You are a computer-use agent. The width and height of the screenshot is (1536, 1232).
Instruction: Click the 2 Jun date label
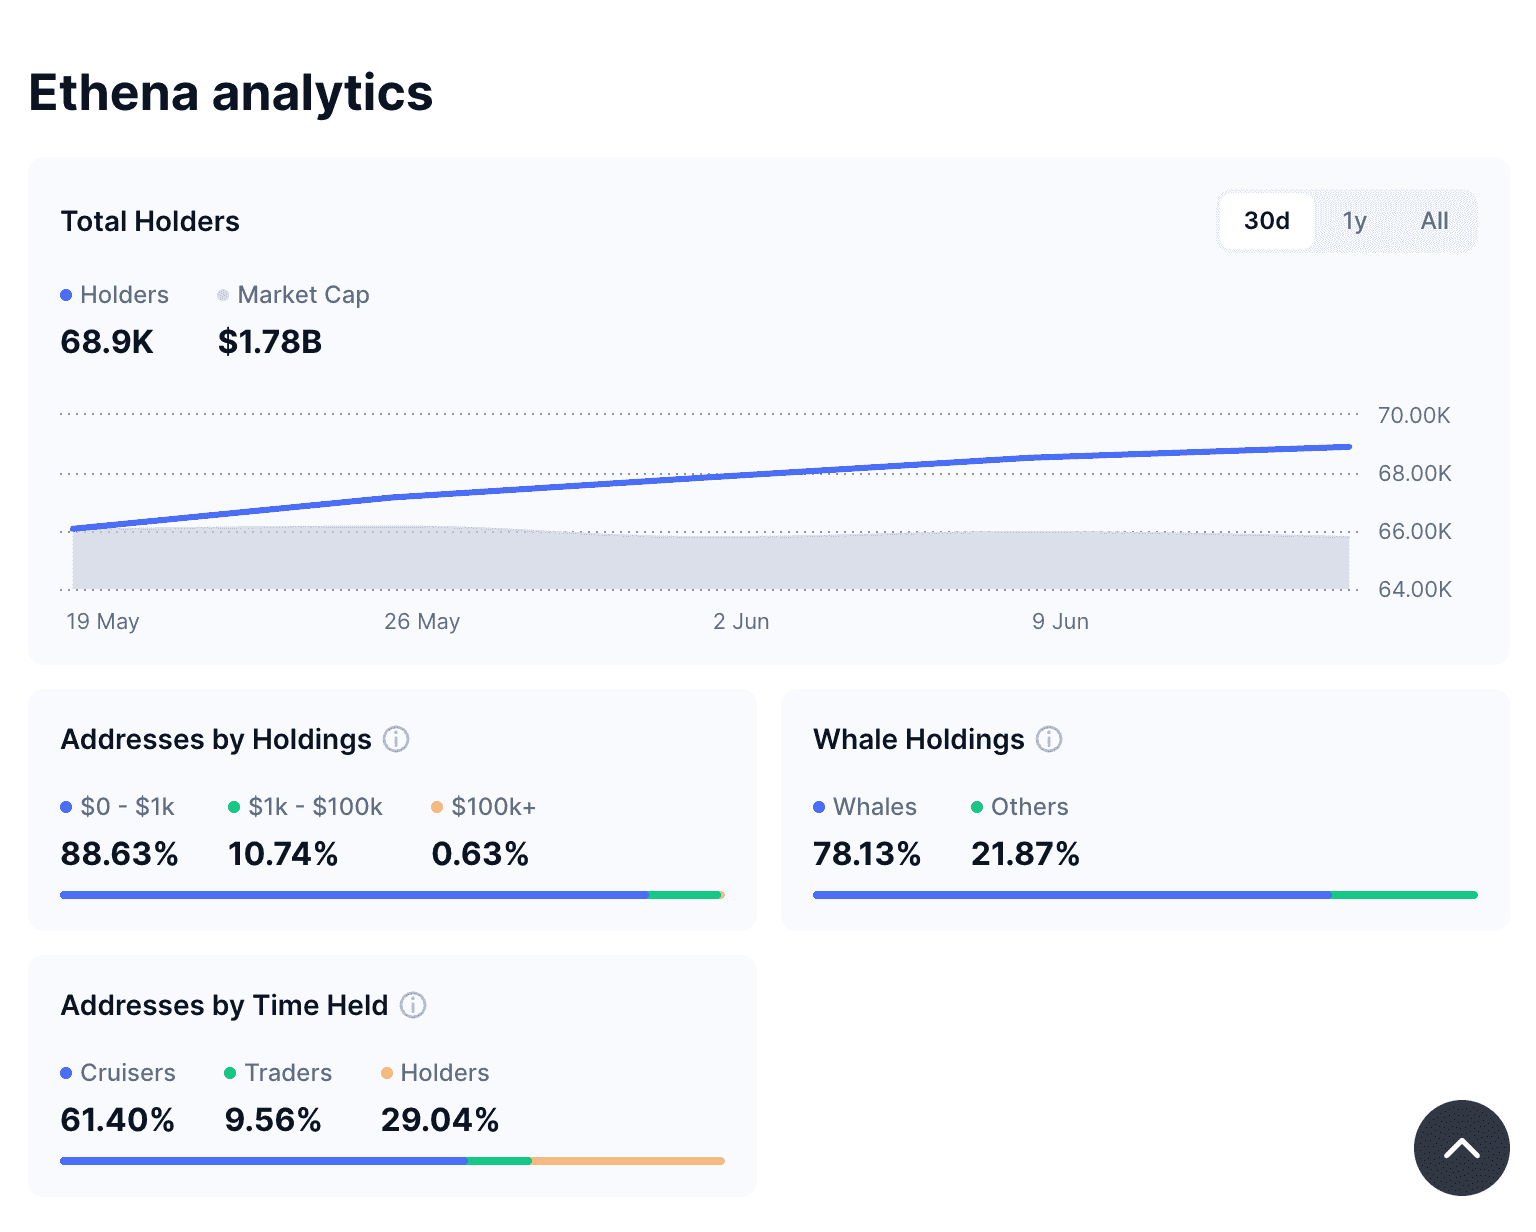(741, 621)
